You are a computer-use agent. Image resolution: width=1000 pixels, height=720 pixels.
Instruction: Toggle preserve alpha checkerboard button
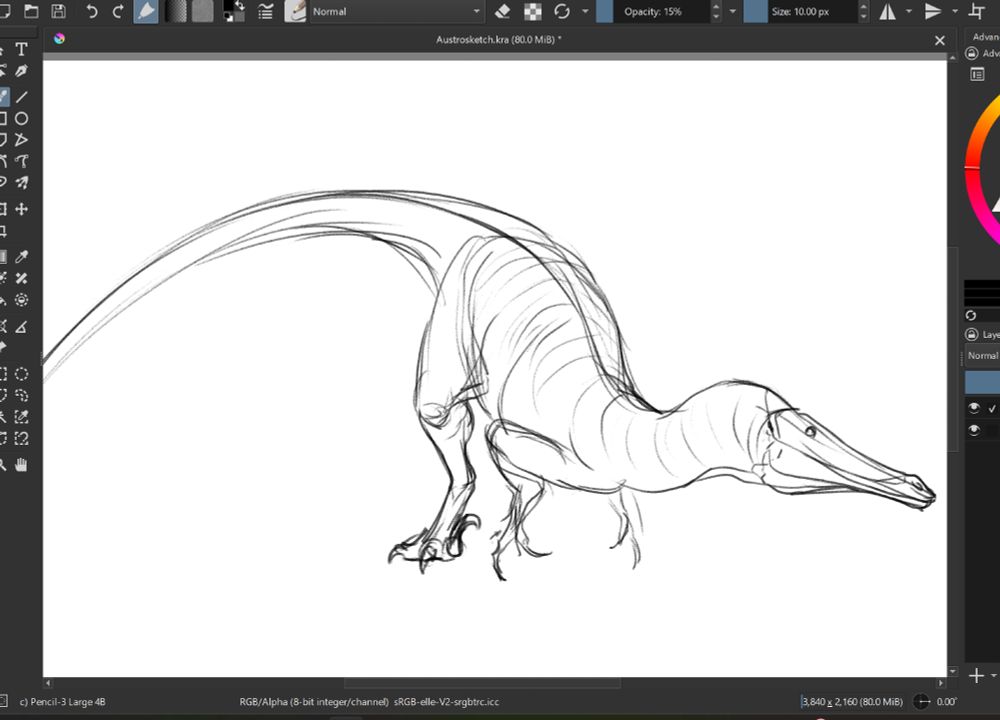533,11
